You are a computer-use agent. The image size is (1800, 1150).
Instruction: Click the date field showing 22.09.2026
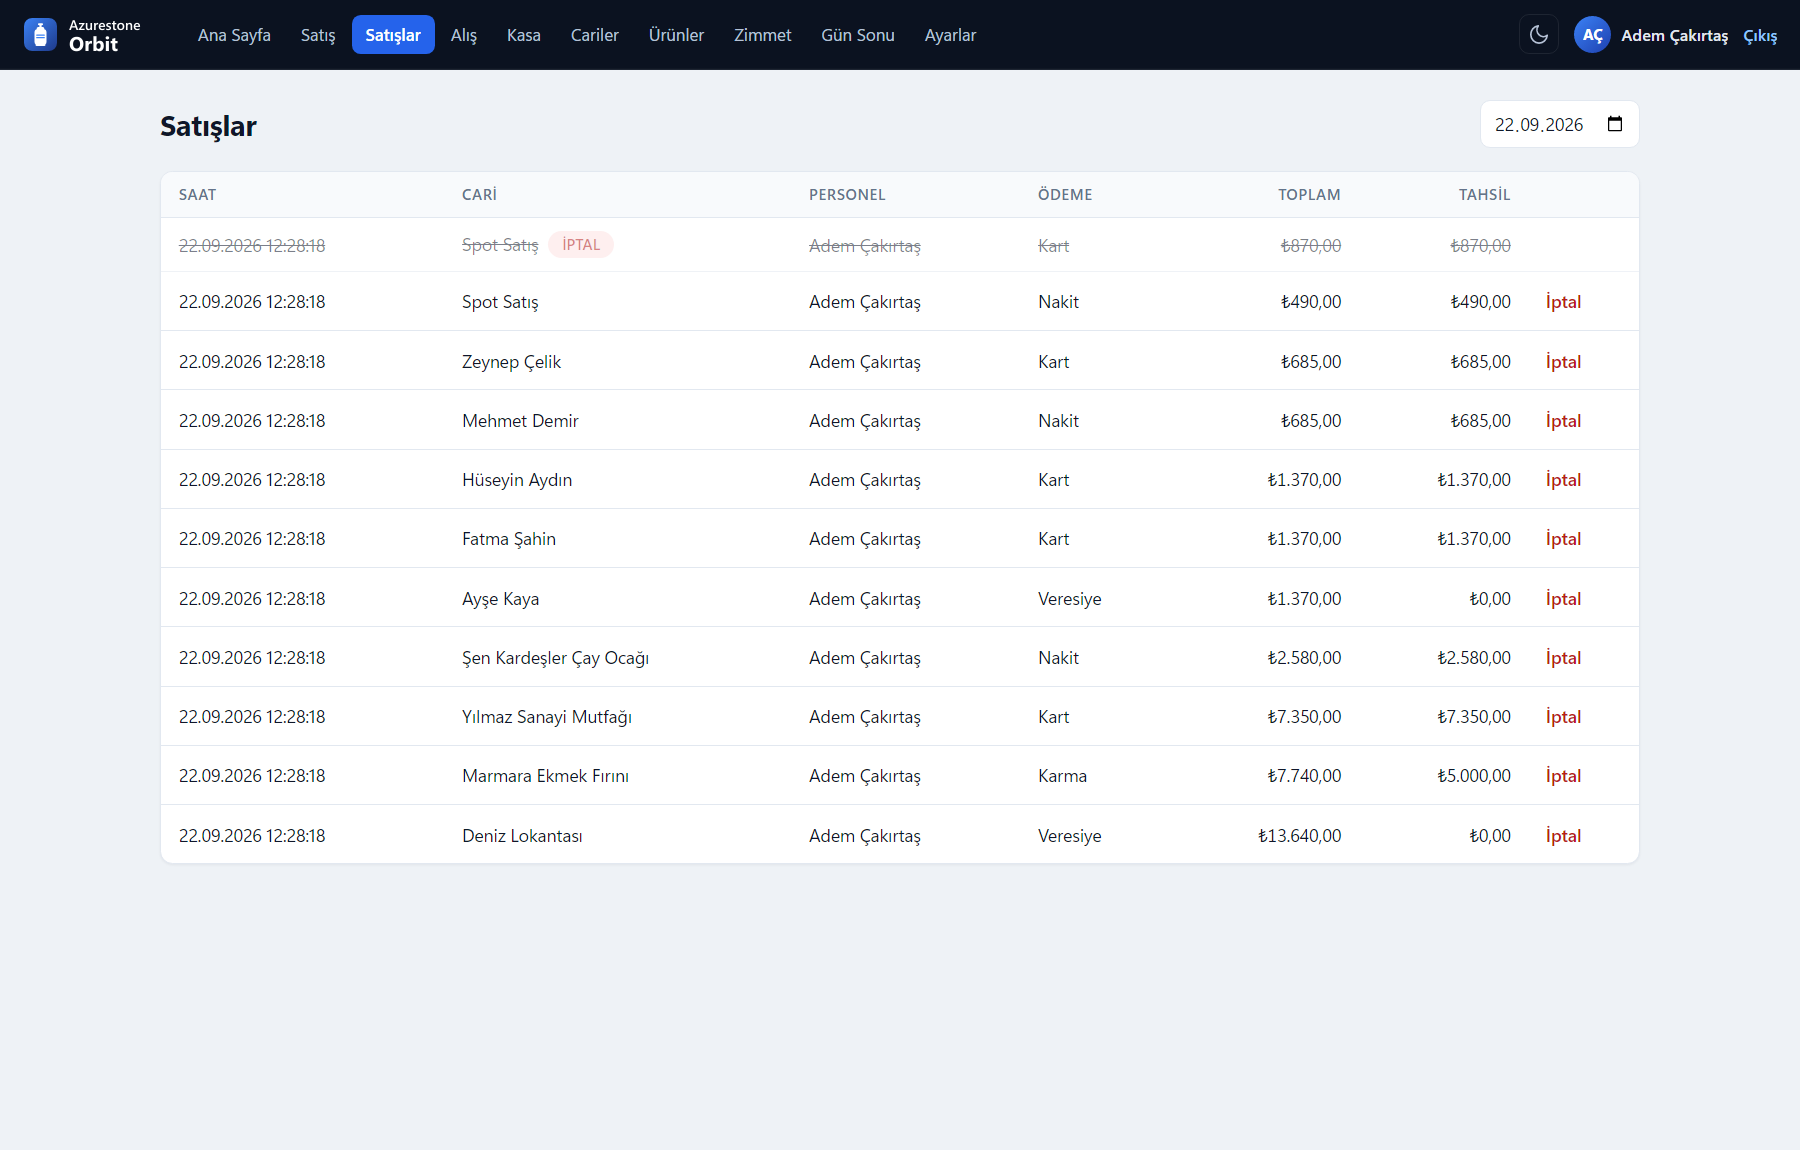coord(1559,124)
